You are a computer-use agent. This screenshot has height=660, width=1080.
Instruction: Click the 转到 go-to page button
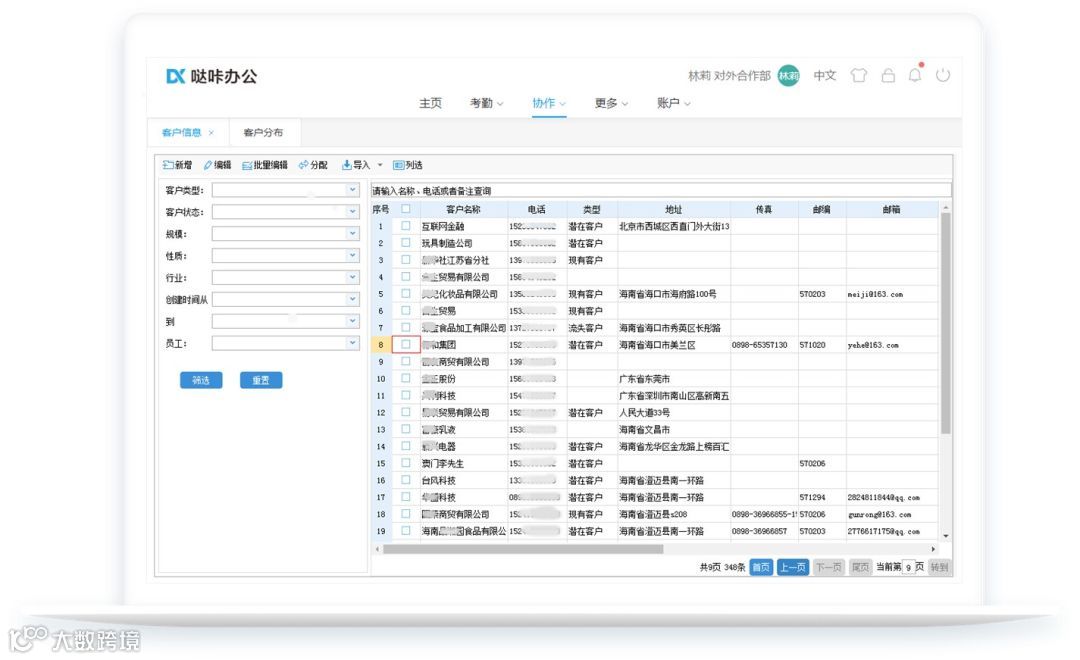(x=939, y=567)
